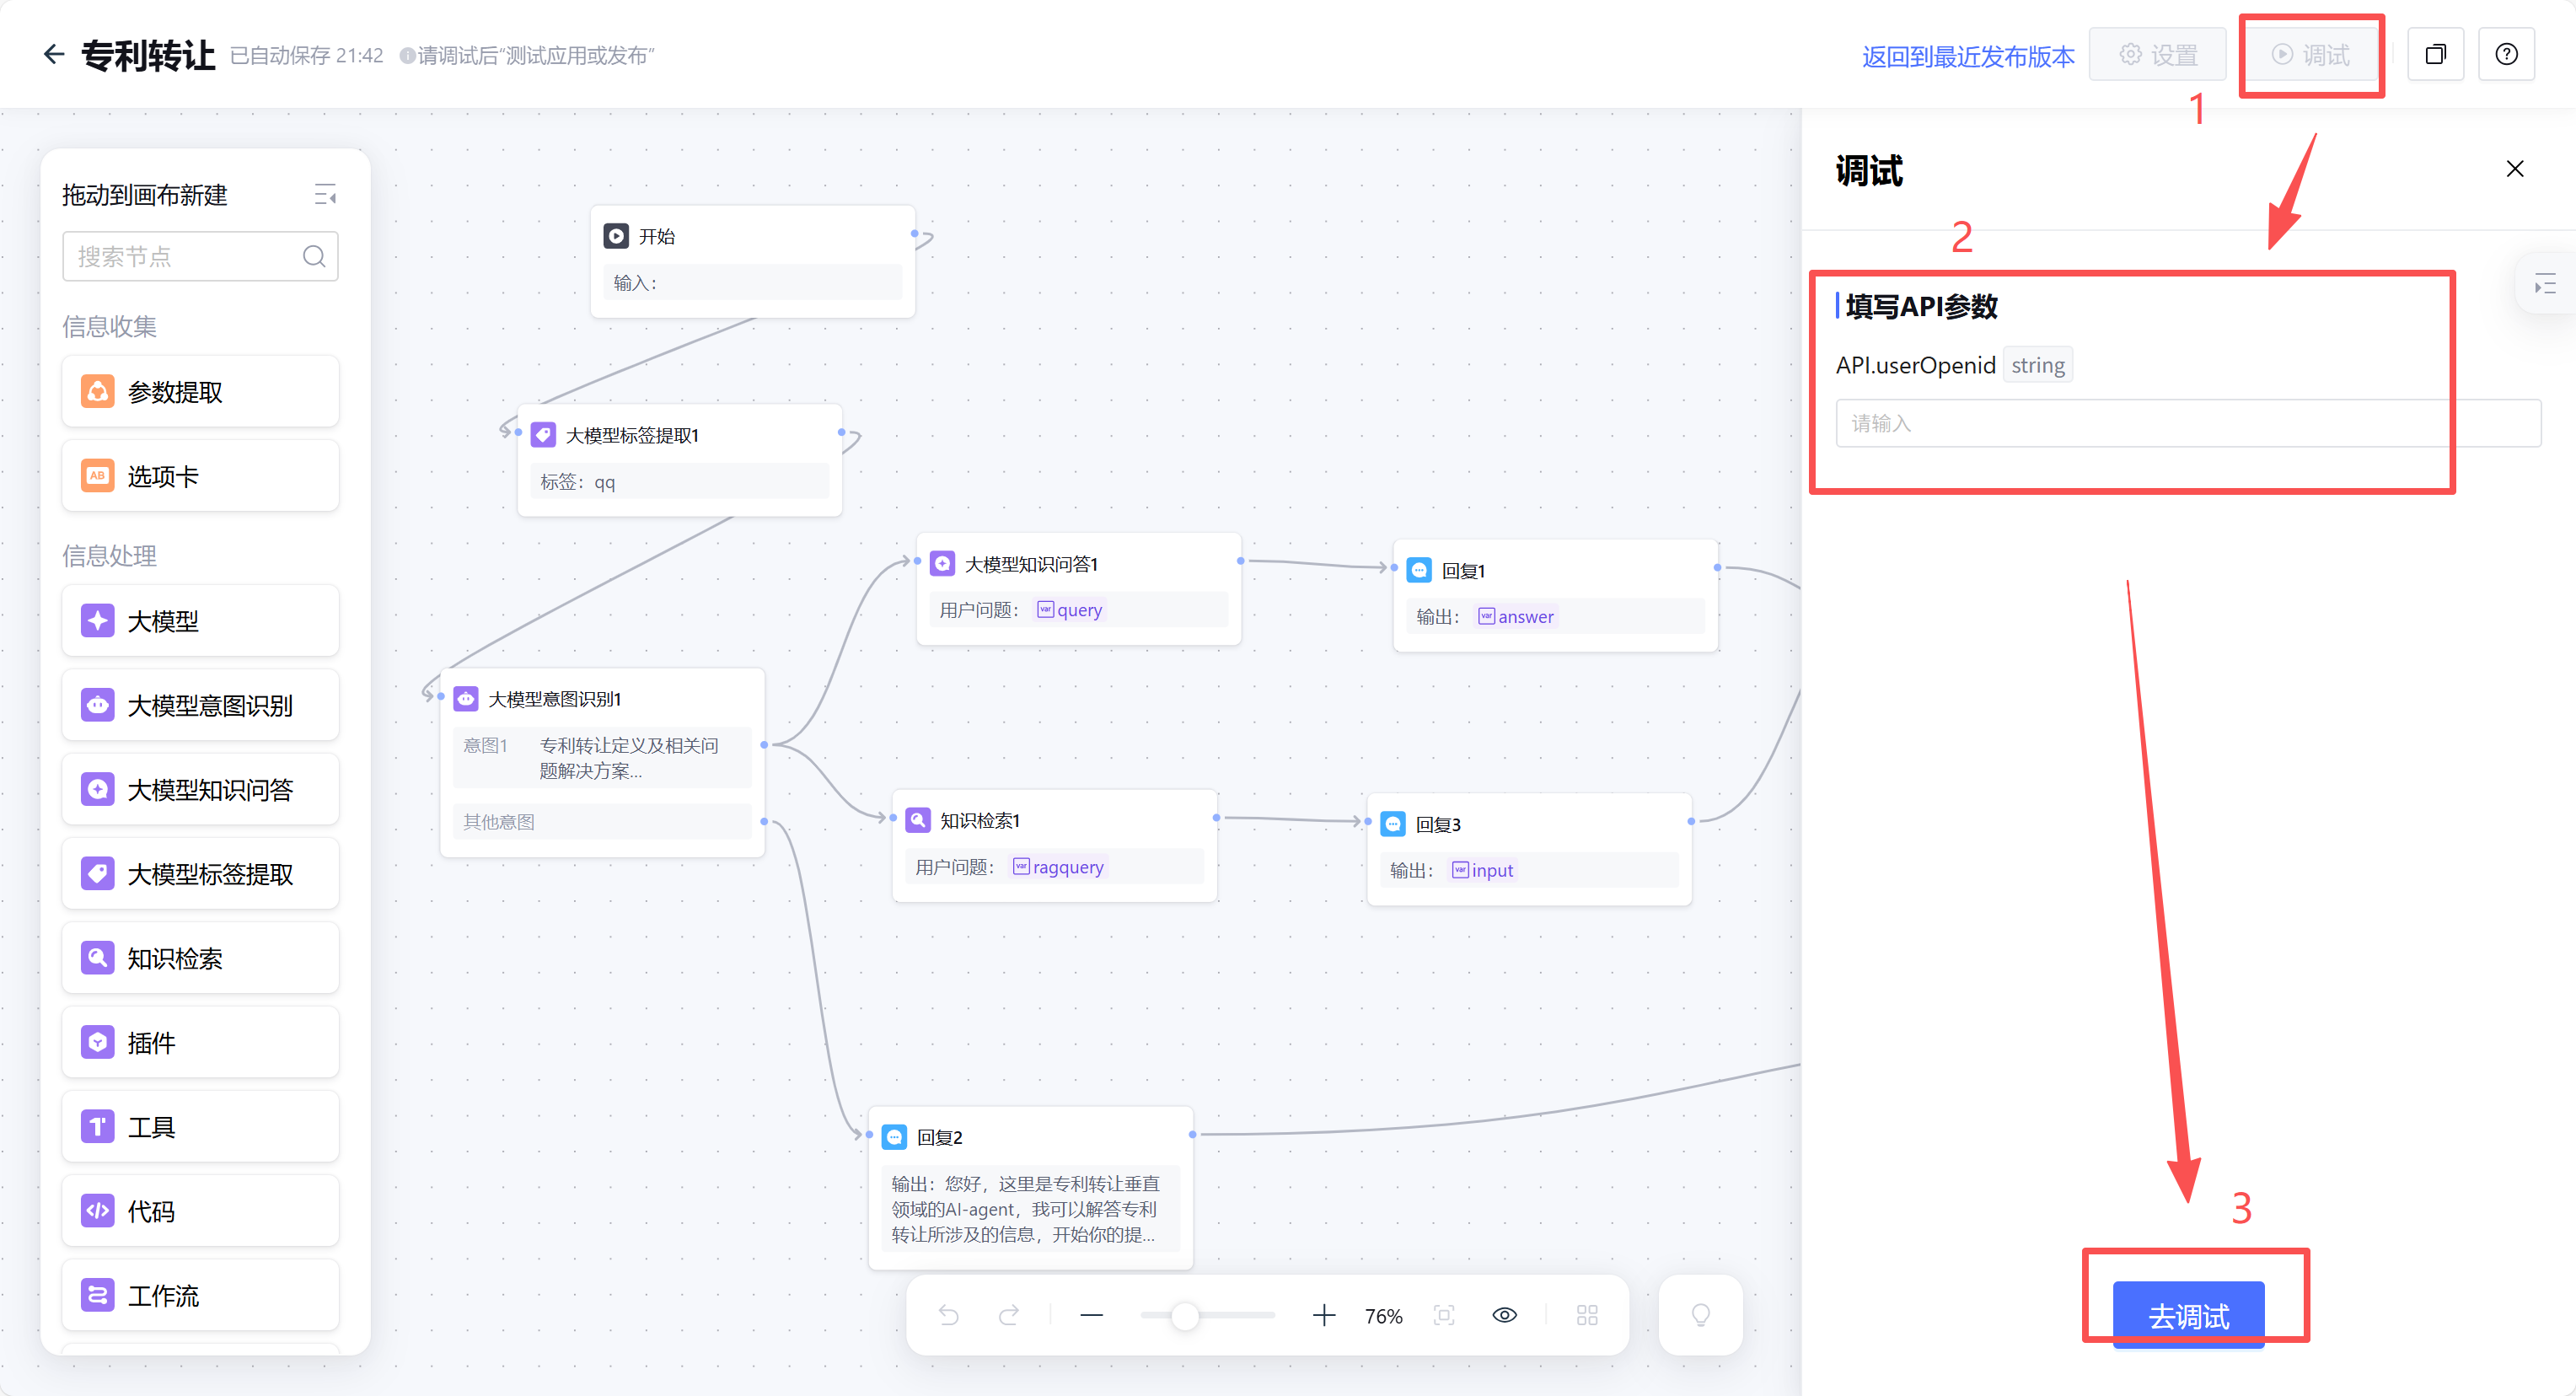
Task: Click the copy/duplicate icon in header
Action: [2435, 54]
